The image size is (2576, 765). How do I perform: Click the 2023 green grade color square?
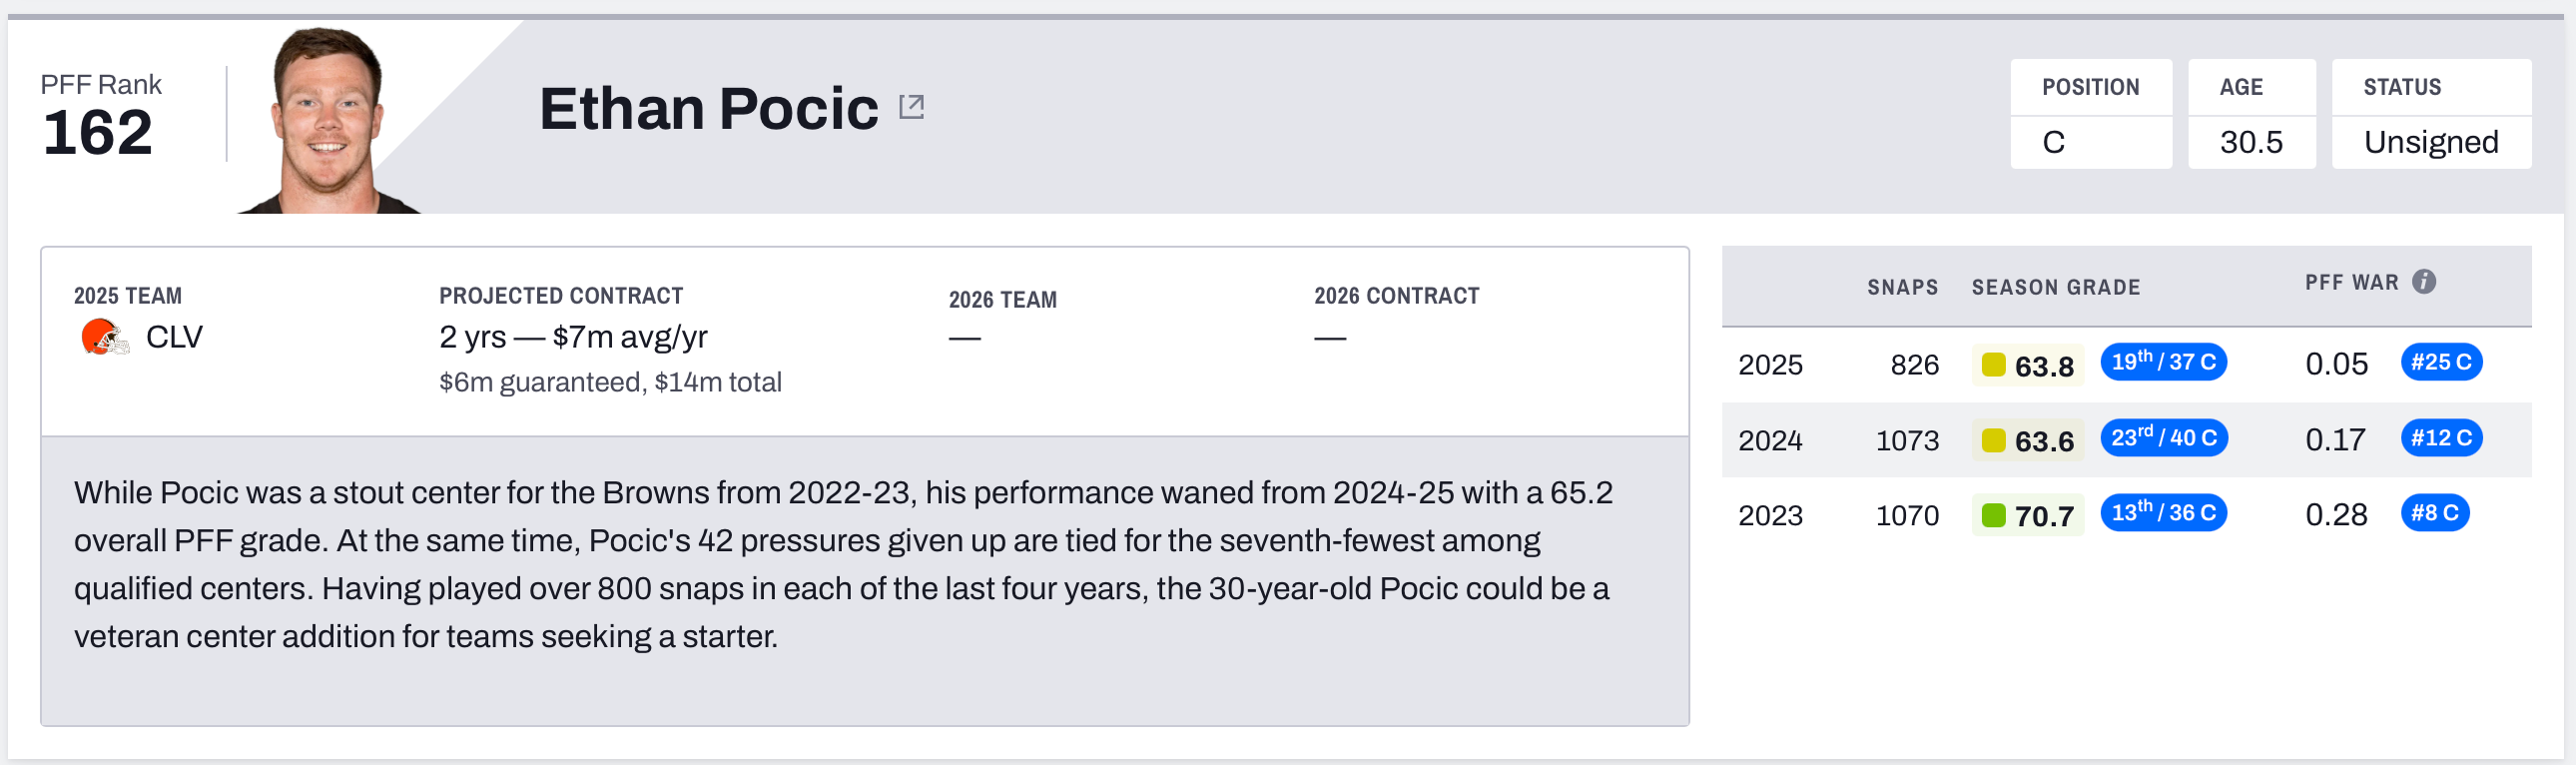click(1993, 515)
